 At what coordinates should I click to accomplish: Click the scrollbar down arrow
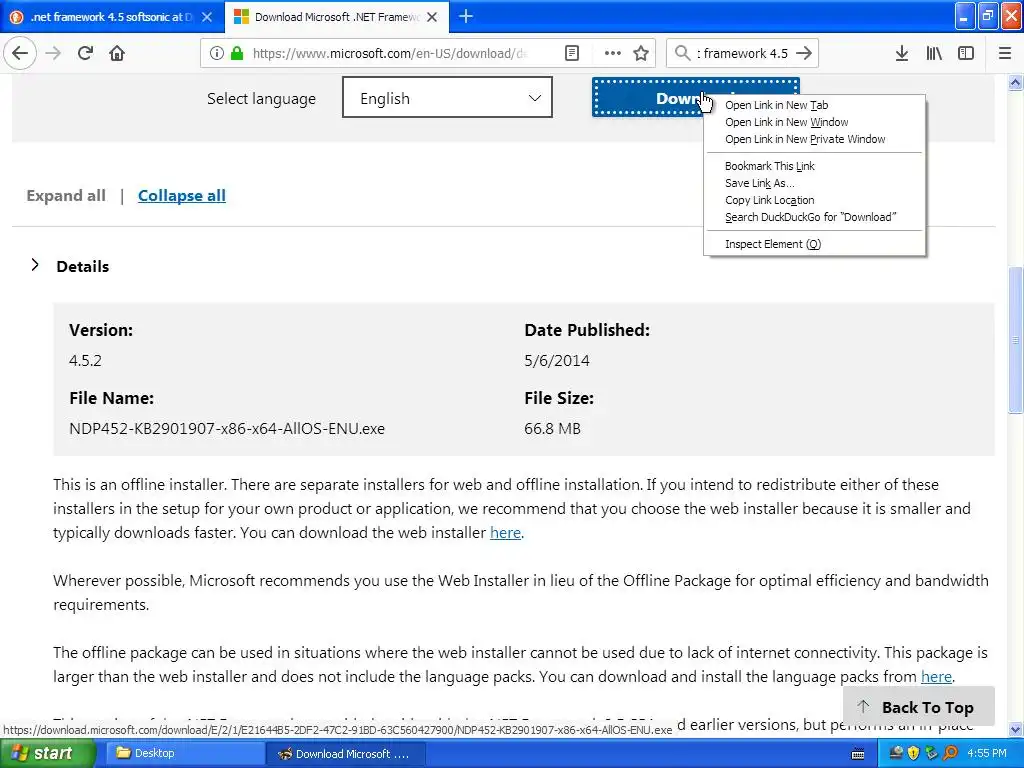pyautogui.click(x=1015, y=729)
